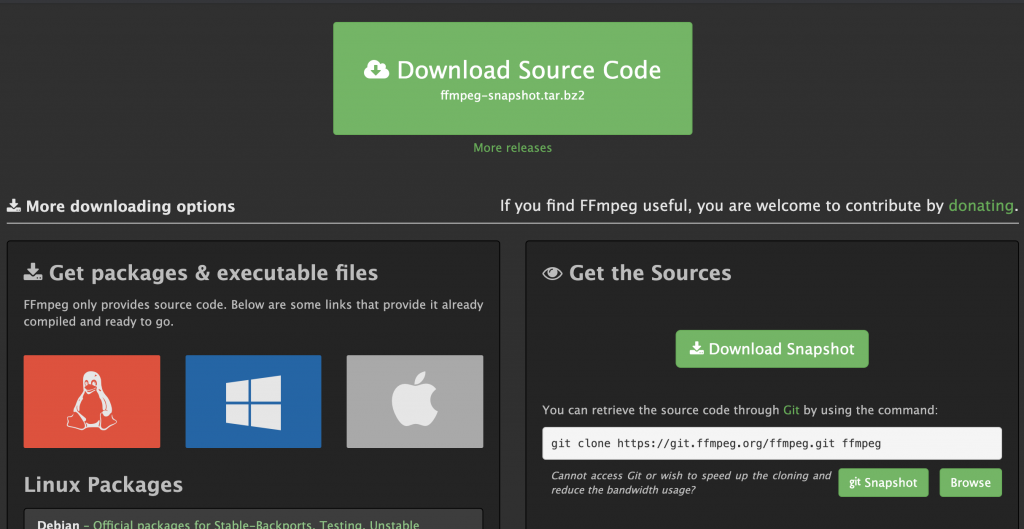Select the Apple logo tile
1024x529 pixels.
[415, 402]
